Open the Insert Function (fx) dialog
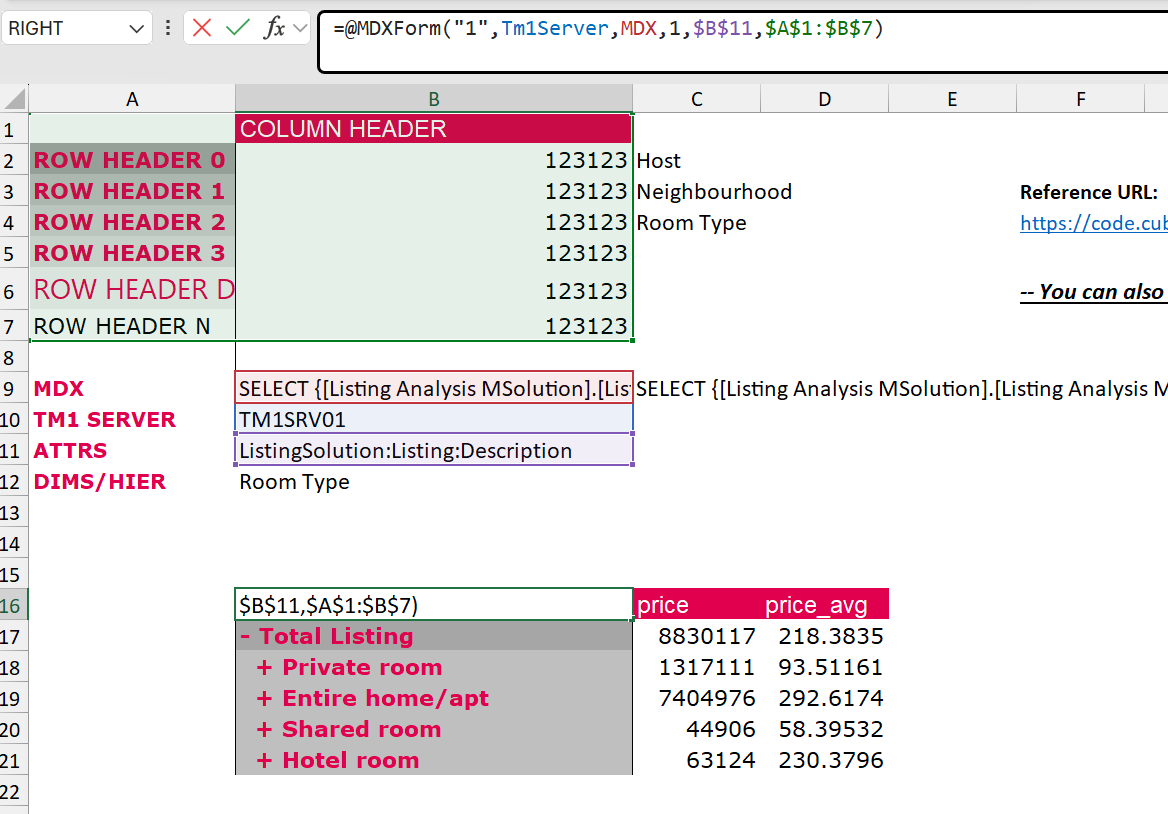Viewport: 1168px width, 814px height. (274, 28)
